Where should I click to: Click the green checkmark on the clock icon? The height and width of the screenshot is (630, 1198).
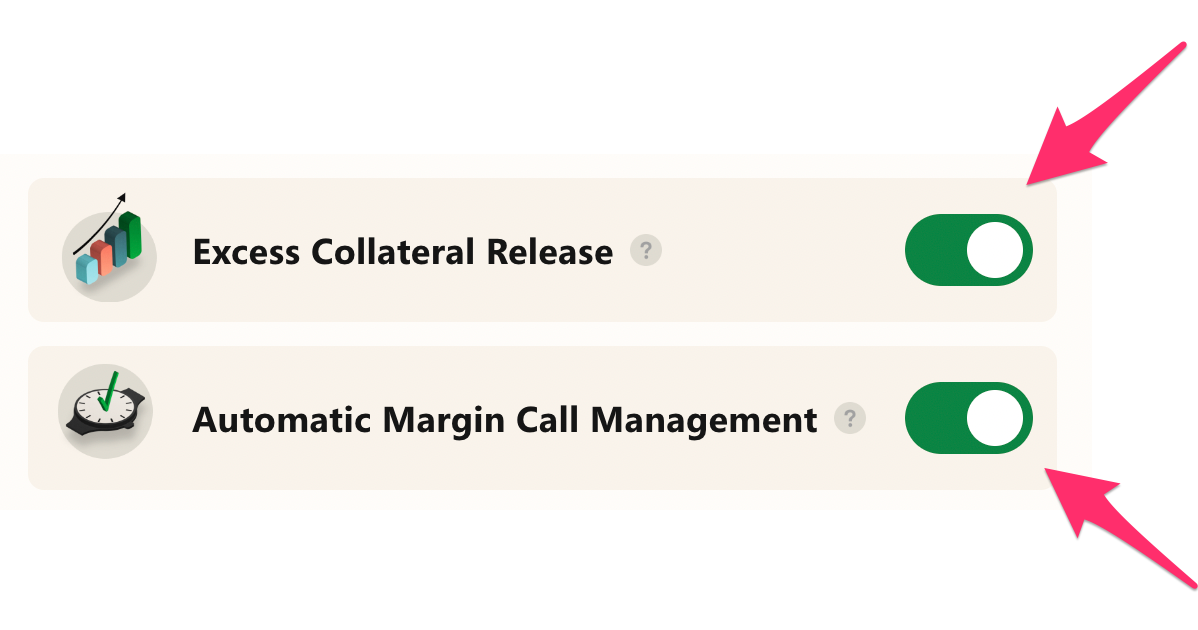pyautogui.click(x=109, y=391)
